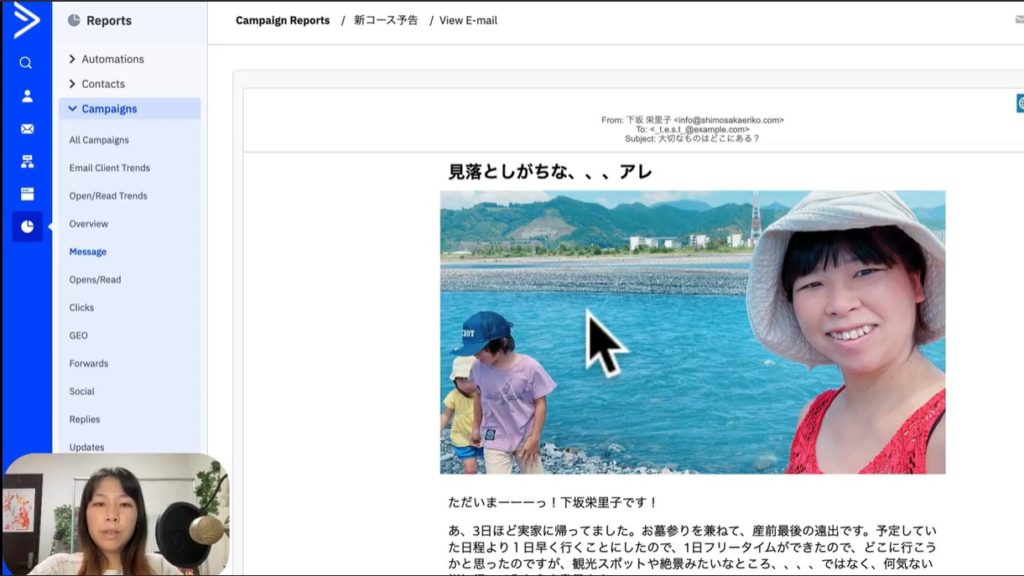Image resolution: width=1024 pixels, height=576 pixels.
Task: Show the Clicks report
Action: [x=82, y=308]
